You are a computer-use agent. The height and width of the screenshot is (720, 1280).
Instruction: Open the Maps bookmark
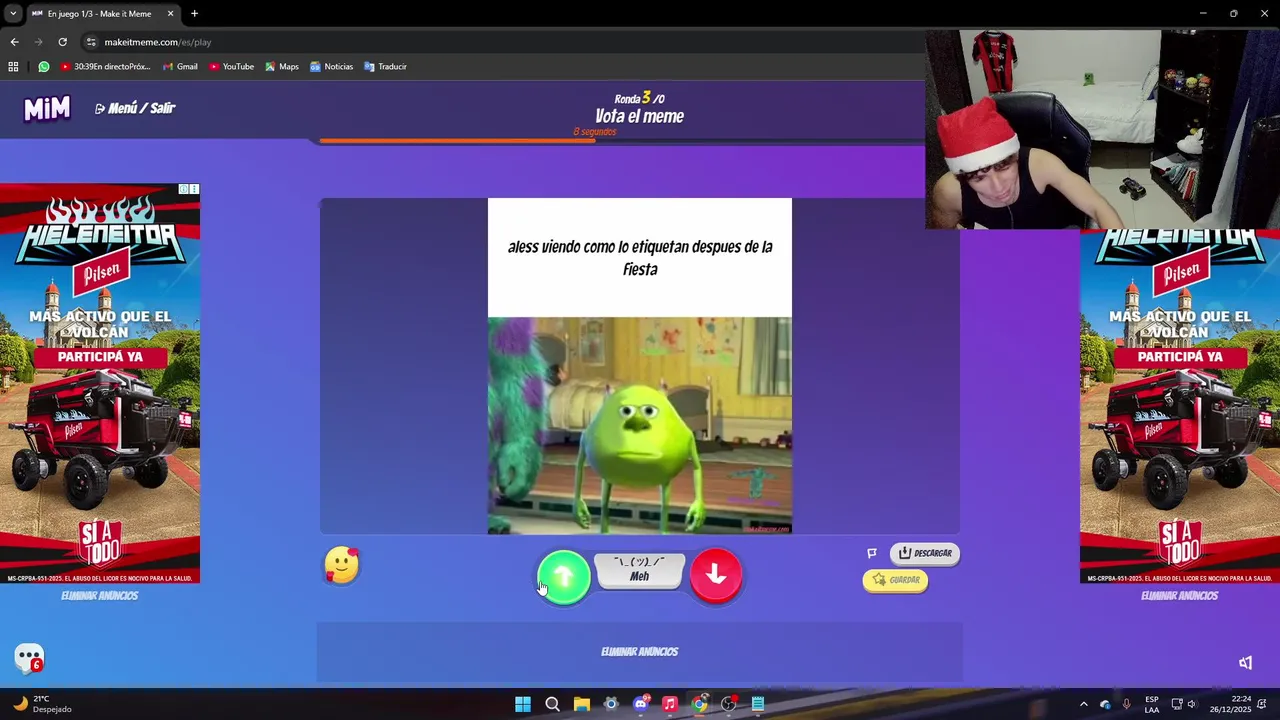tap(282, 67)
